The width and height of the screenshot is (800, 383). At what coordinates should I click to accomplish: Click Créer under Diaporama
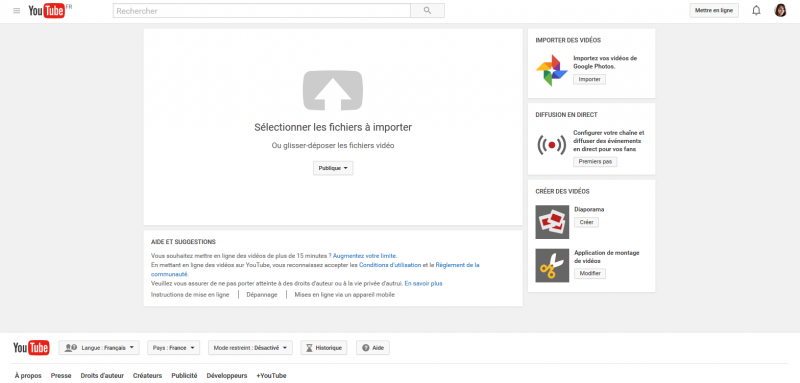(x=587, y=222)
